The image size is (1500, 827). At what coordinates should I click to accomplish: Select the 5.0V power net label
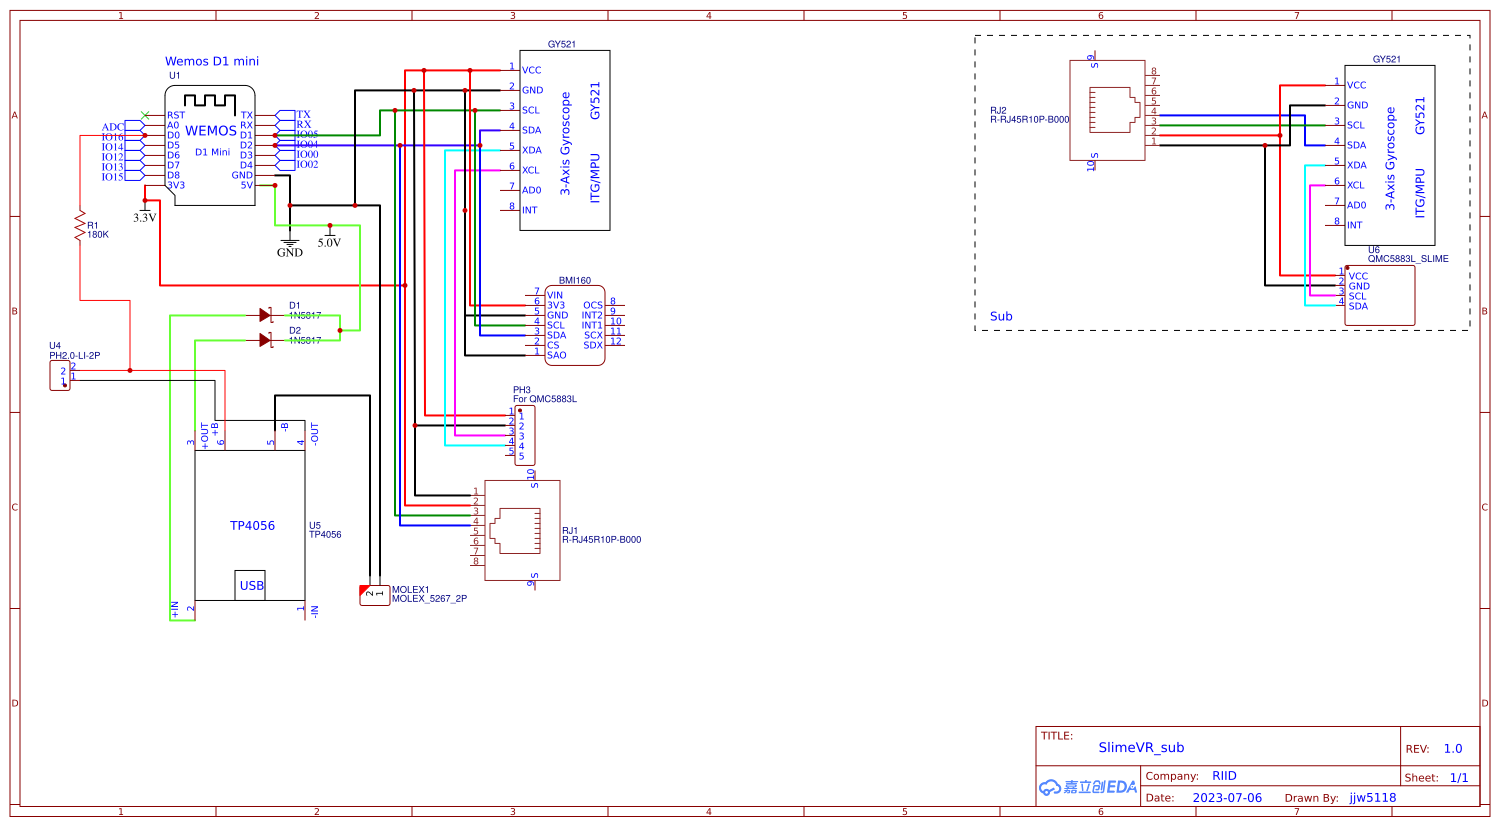(329, 242)
